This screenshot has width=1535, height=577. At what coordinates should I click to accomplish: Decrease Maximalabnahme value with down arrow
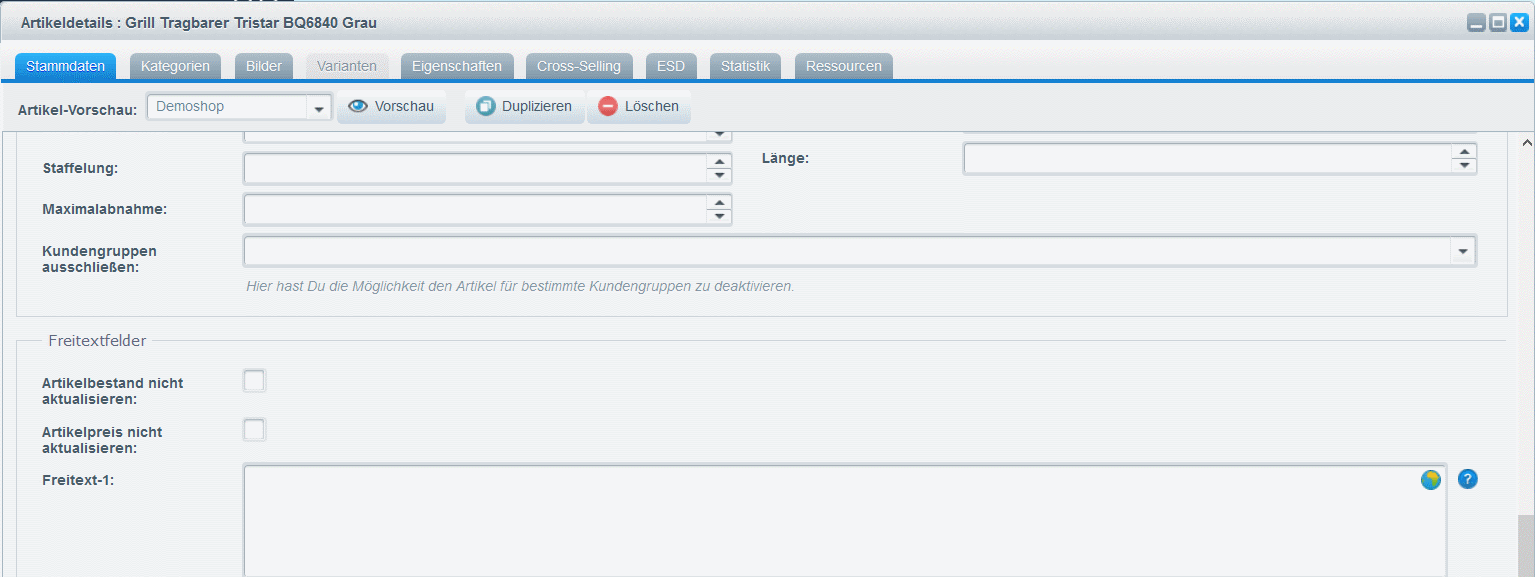[x=718, y=217]
